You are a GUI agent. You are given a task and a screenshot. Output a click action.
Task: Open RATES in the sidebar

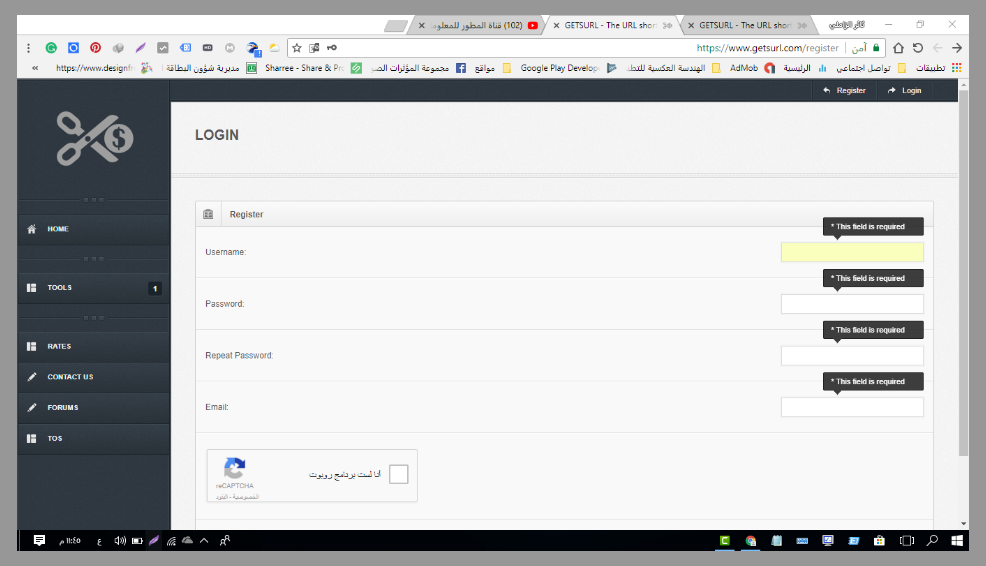coord(94,347)
